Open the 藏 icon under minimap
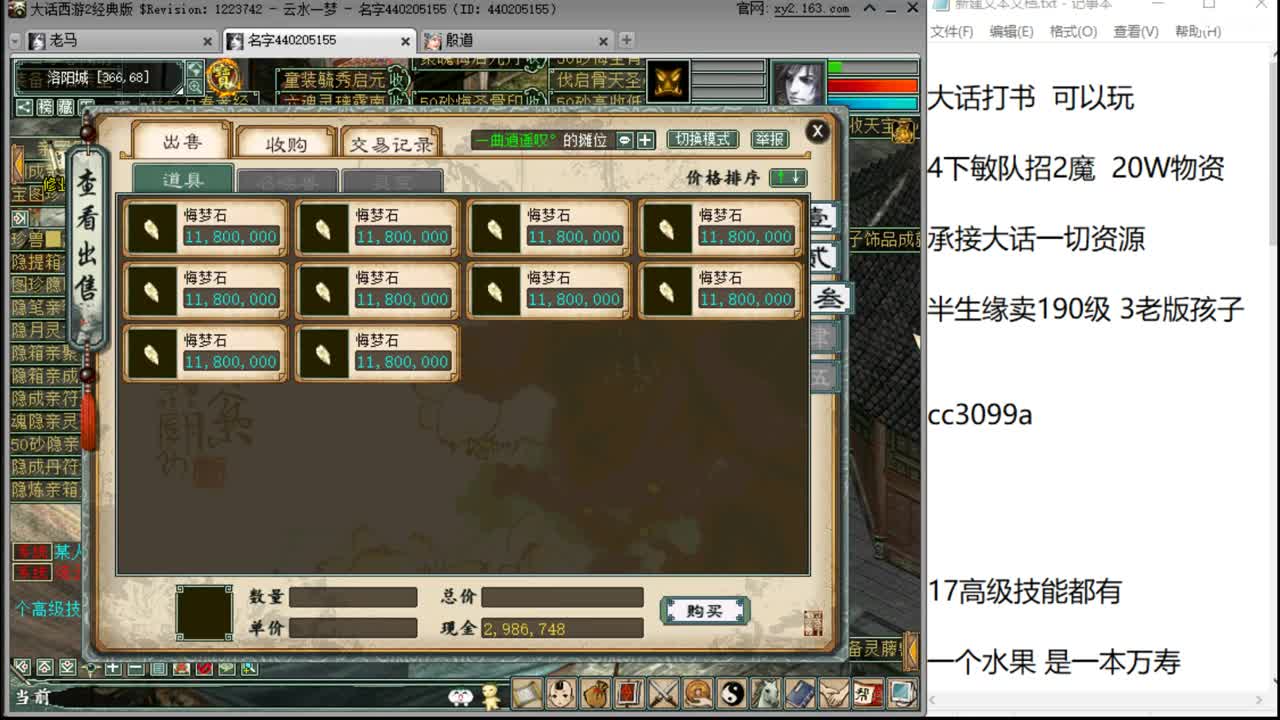Screen dimensions: 1280x720 (x=65, y=106)
